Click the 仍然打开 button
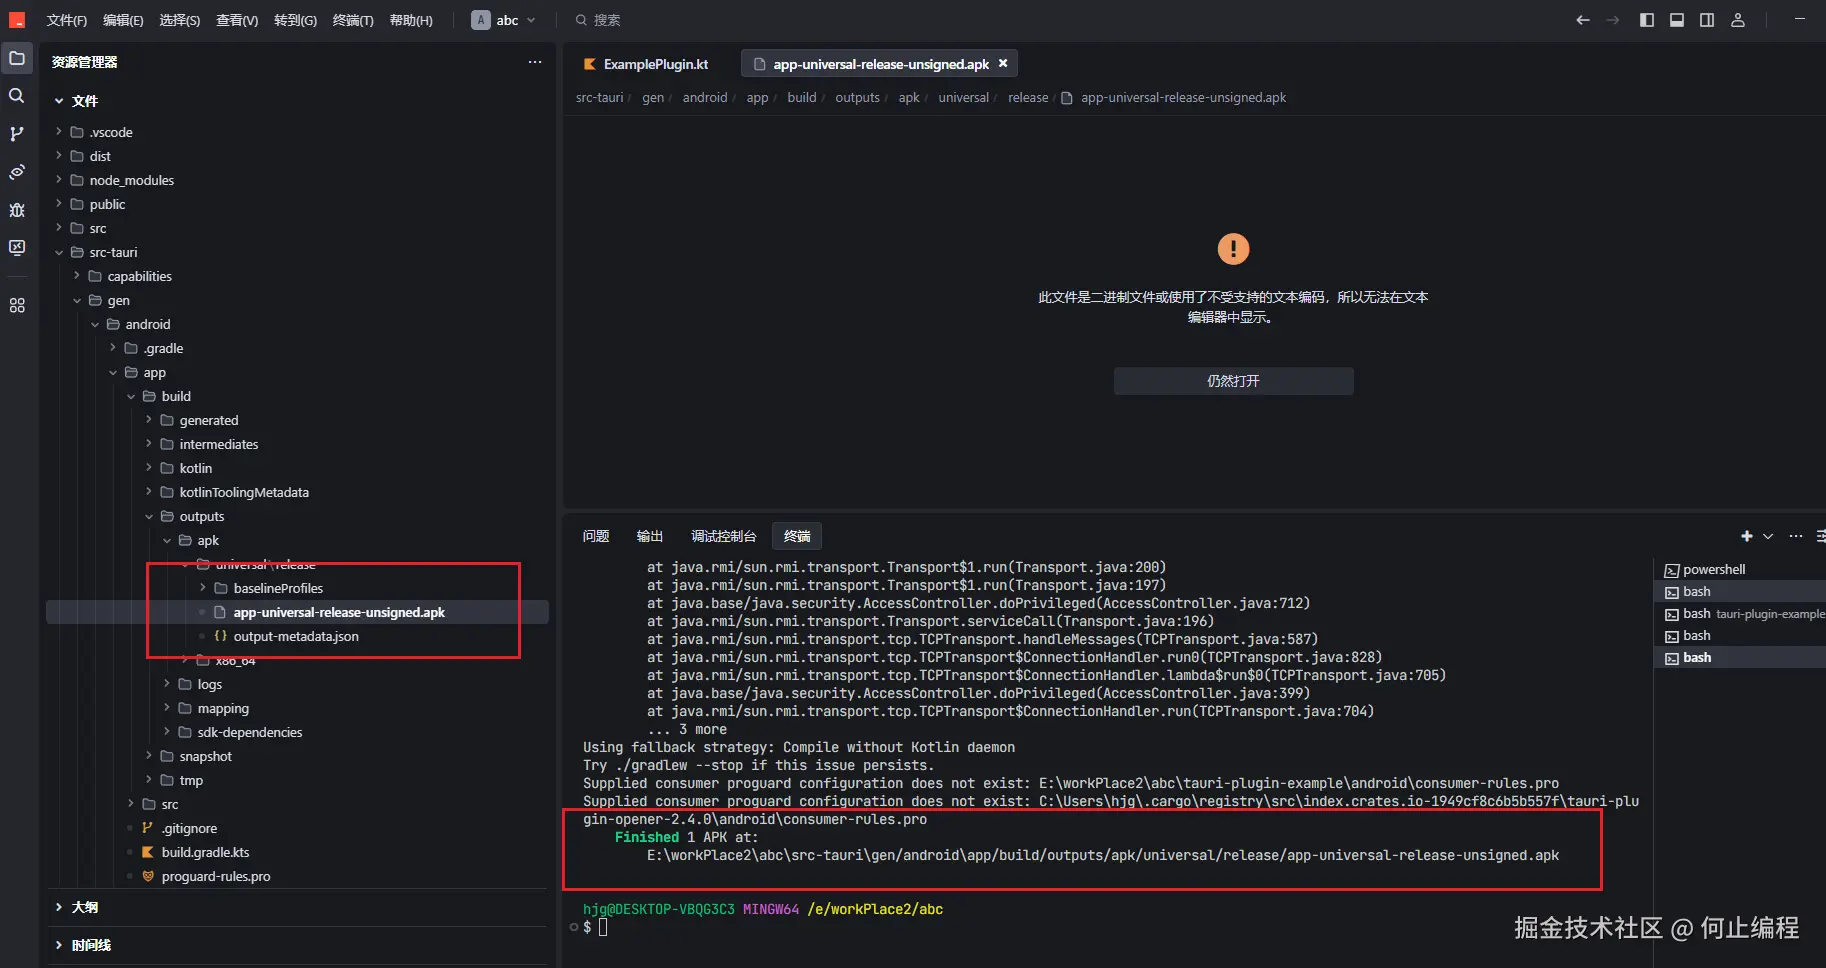1826x968 pixels. [x=1233, y=381]
